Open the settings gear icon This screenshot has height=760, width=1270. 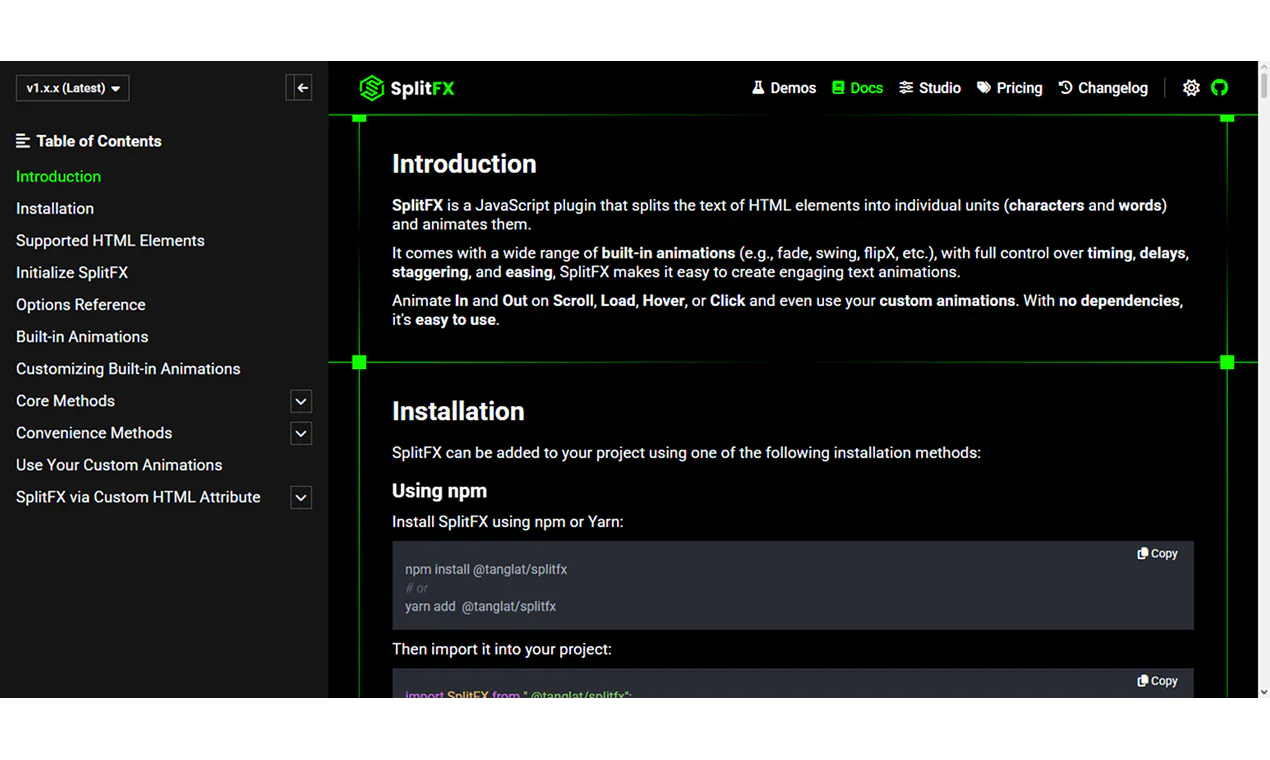click(1191, 88)
